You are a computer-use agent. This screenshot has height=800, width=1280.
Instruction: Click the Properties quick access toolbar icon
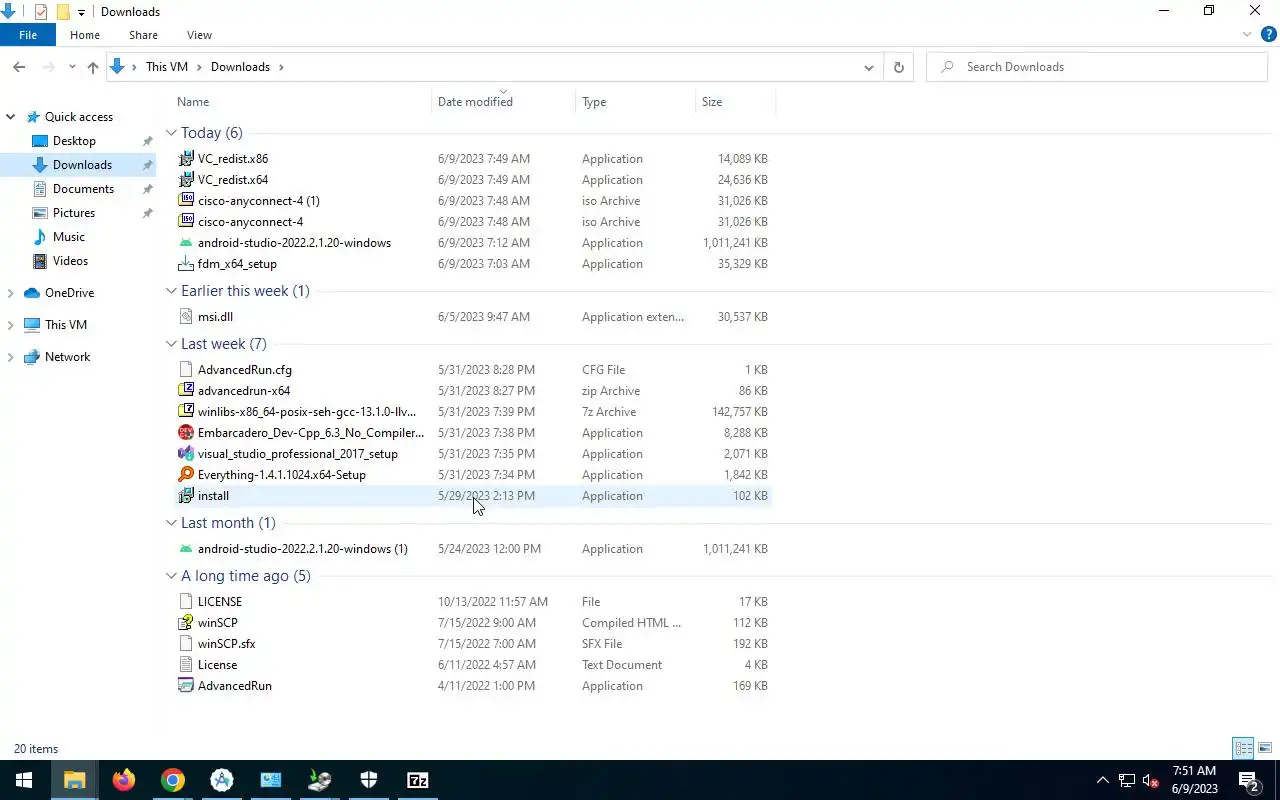(41, 12)
